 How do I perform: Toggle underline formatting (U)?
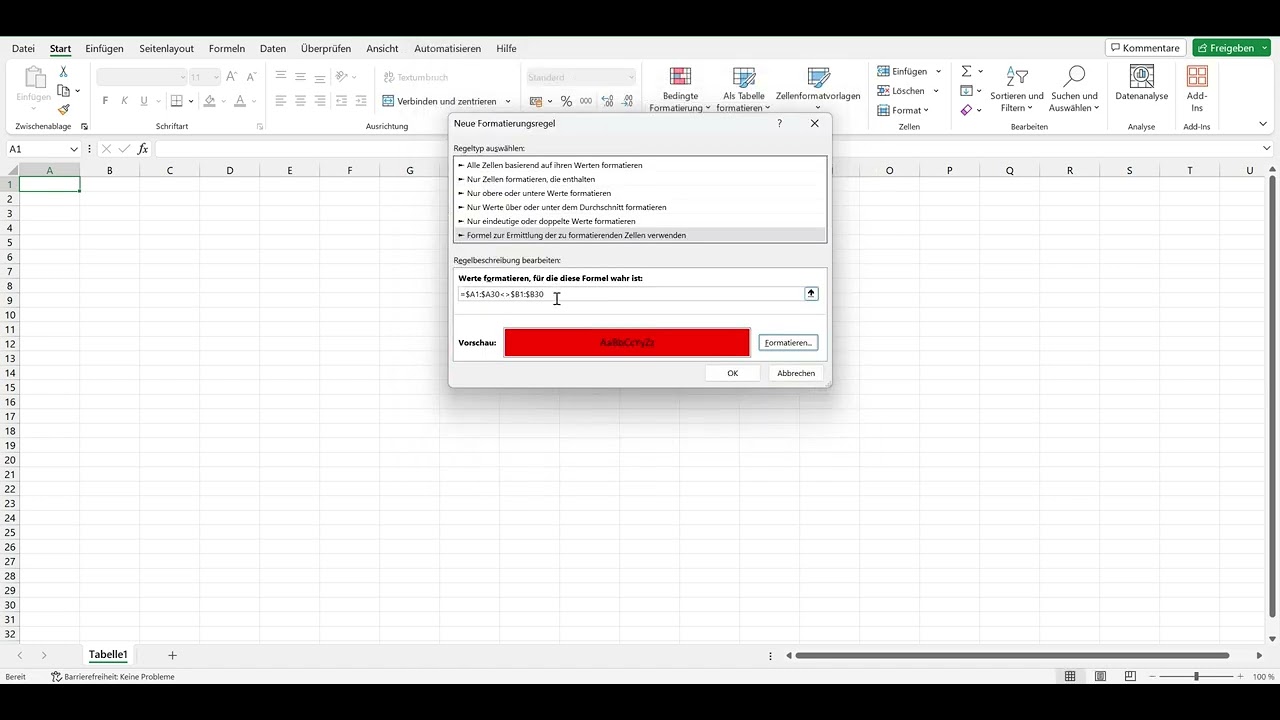point(144,101)
